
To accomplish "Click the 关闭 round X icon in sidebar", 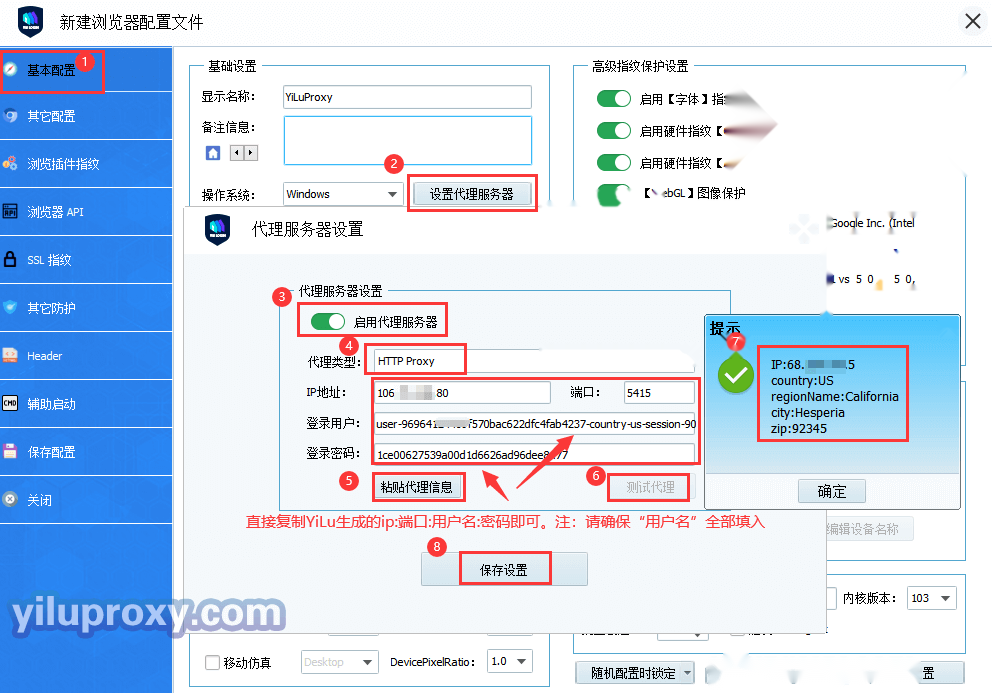I will pyautogui.click(x=10, y=499).
